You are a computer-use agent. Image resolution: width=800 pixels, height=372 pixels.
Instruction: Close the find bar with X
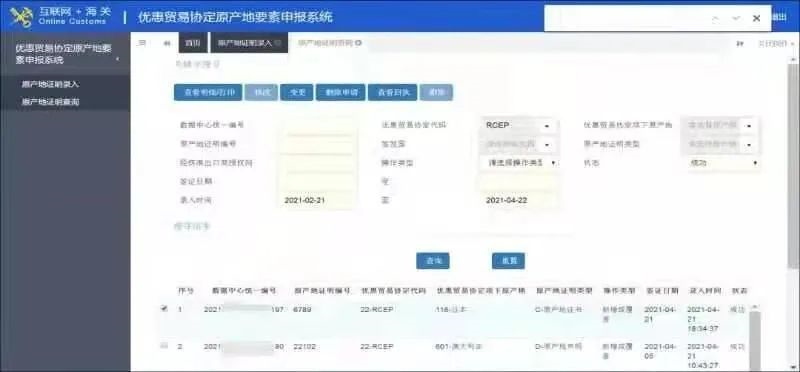click(757, 18)
